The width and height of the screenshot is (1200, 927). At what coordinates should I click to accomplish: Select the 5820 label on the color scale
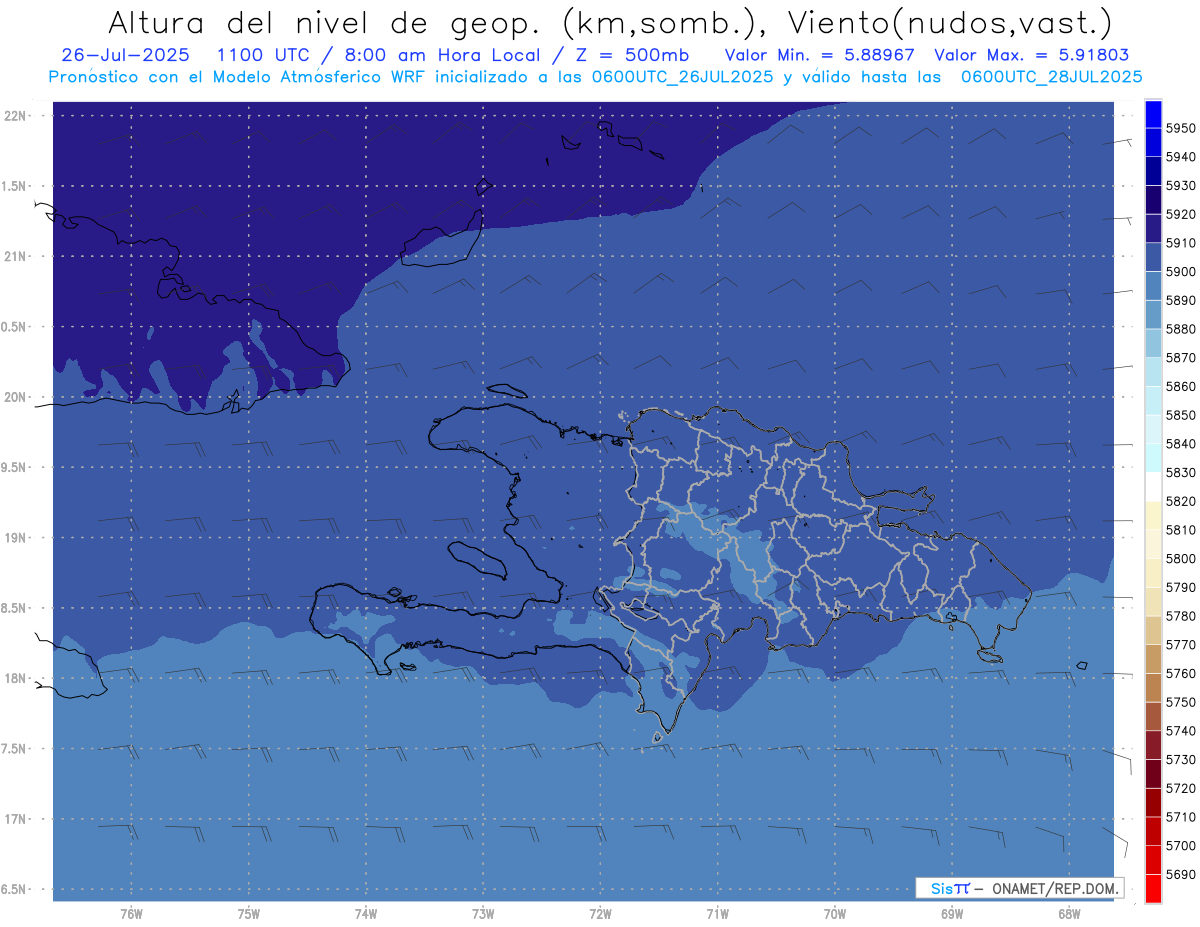pyautogui.click(x=1181, y=501)
